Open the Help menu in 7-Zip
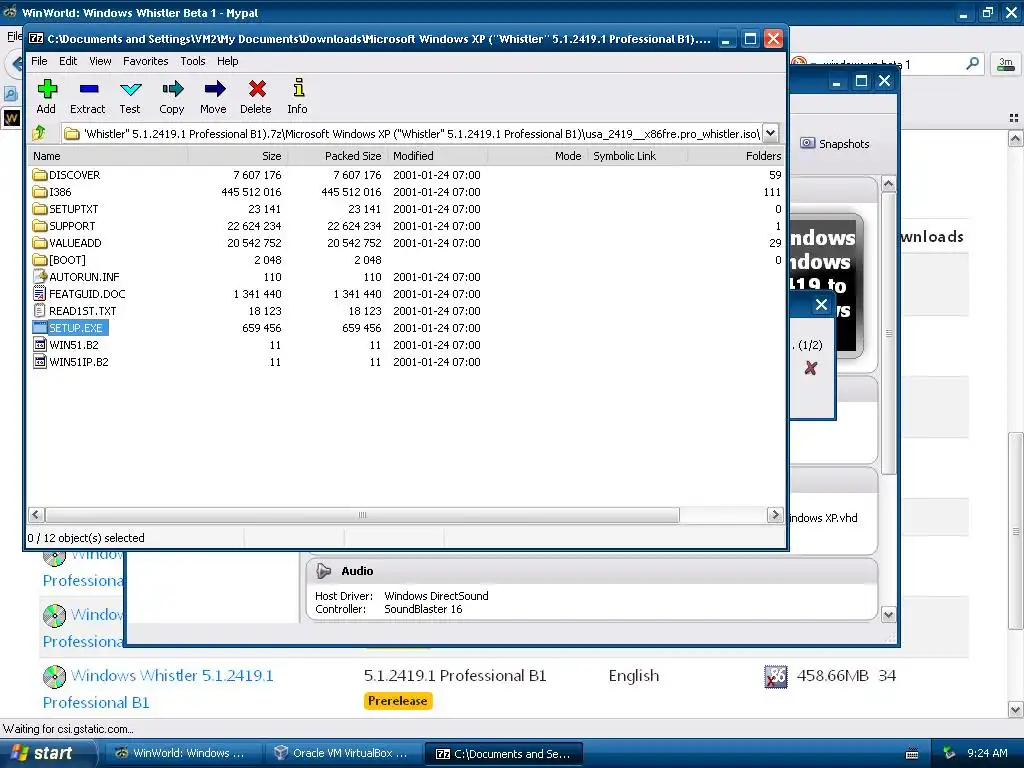The height and width of the screenshot is (768, 1024). [228, 61]
